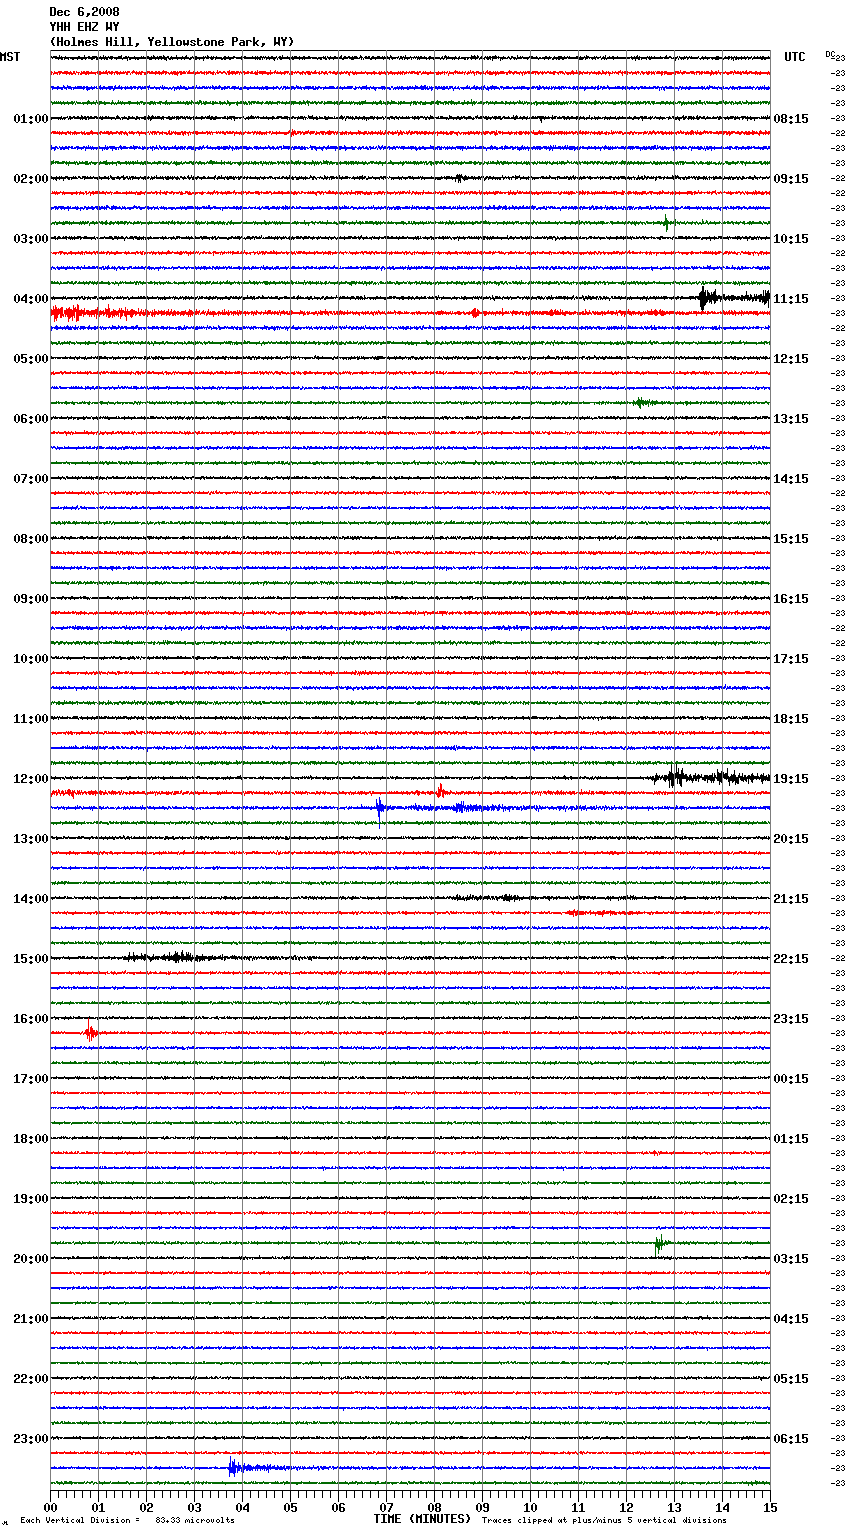The height and width of the screenshot is (1534, 850).
Task: Click the "UTC" axis header
Action: click(x=794, y=57)
